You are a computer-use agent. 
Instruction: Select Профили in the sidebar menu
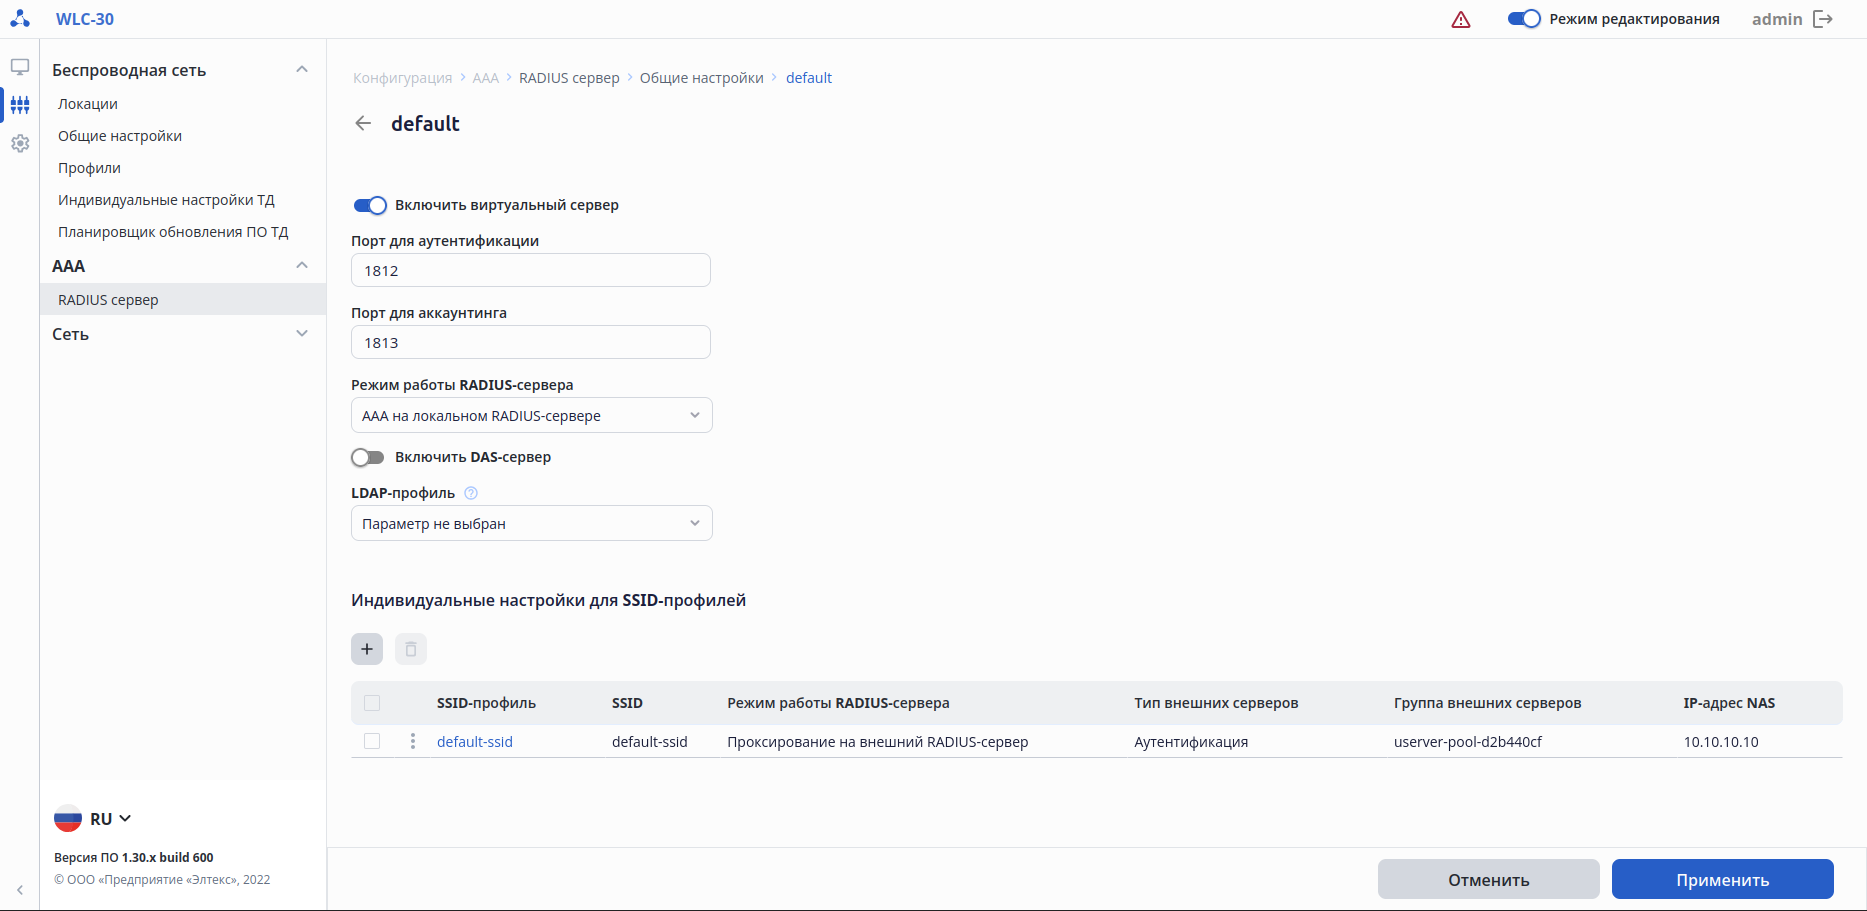pyautogui.click(x=89, y=168)
